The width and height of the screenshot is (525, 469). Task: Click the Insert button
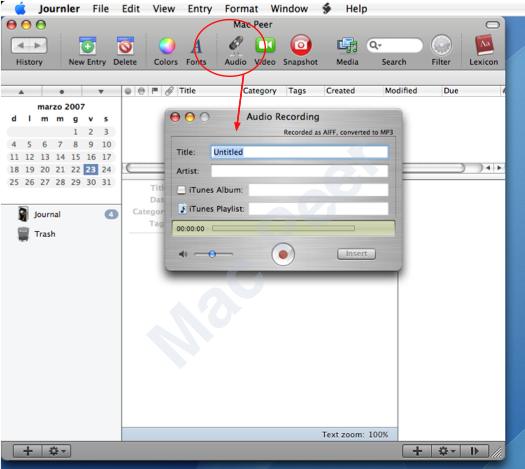[x=356, y=254]
